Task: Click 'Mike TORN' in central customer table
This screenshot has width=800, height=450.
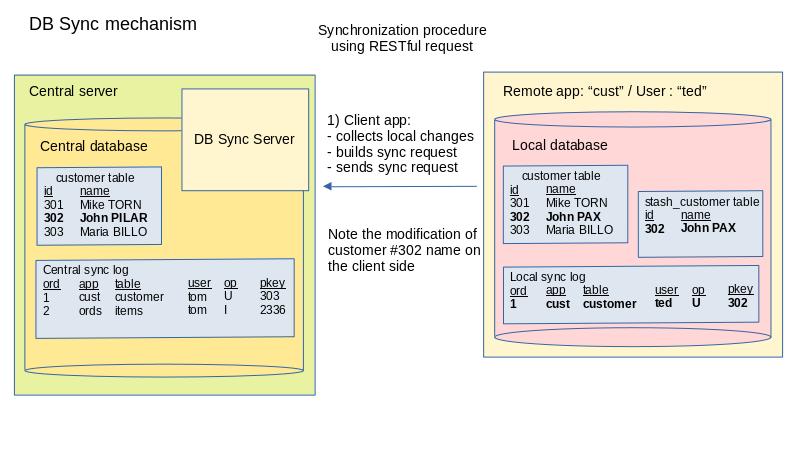Action: (x=110, y=205)
